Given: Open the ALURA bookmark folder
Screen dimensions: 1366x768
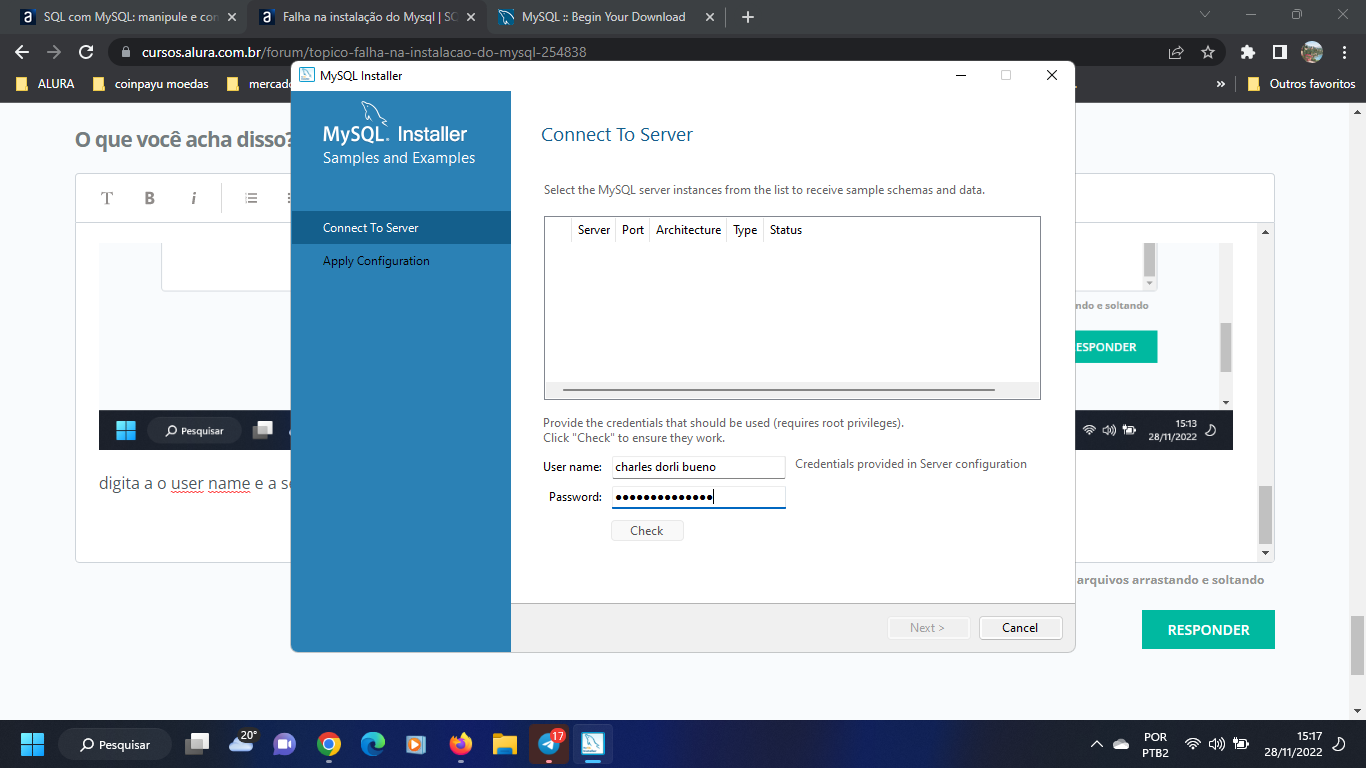Looking at the screenshot, I should (45, 84).
